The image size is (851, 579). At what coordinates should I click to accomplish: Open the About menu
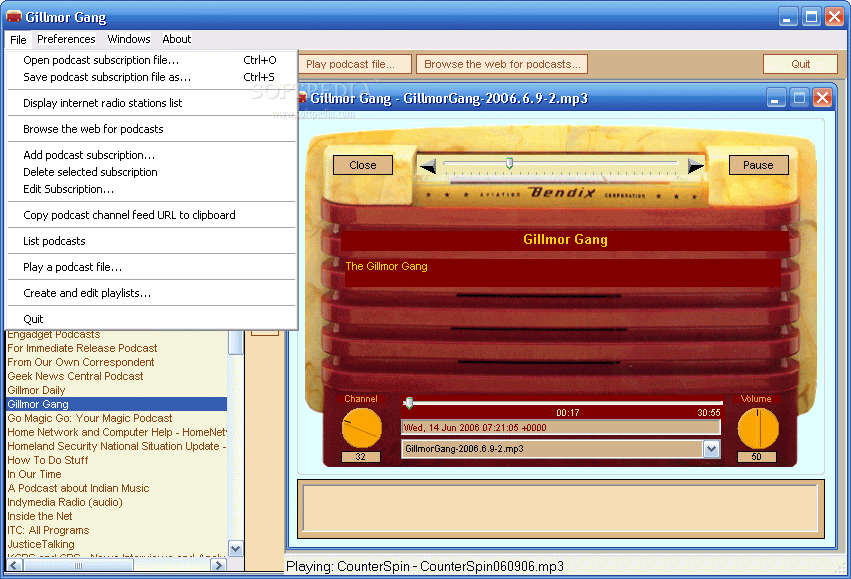[x=176, y=39]
